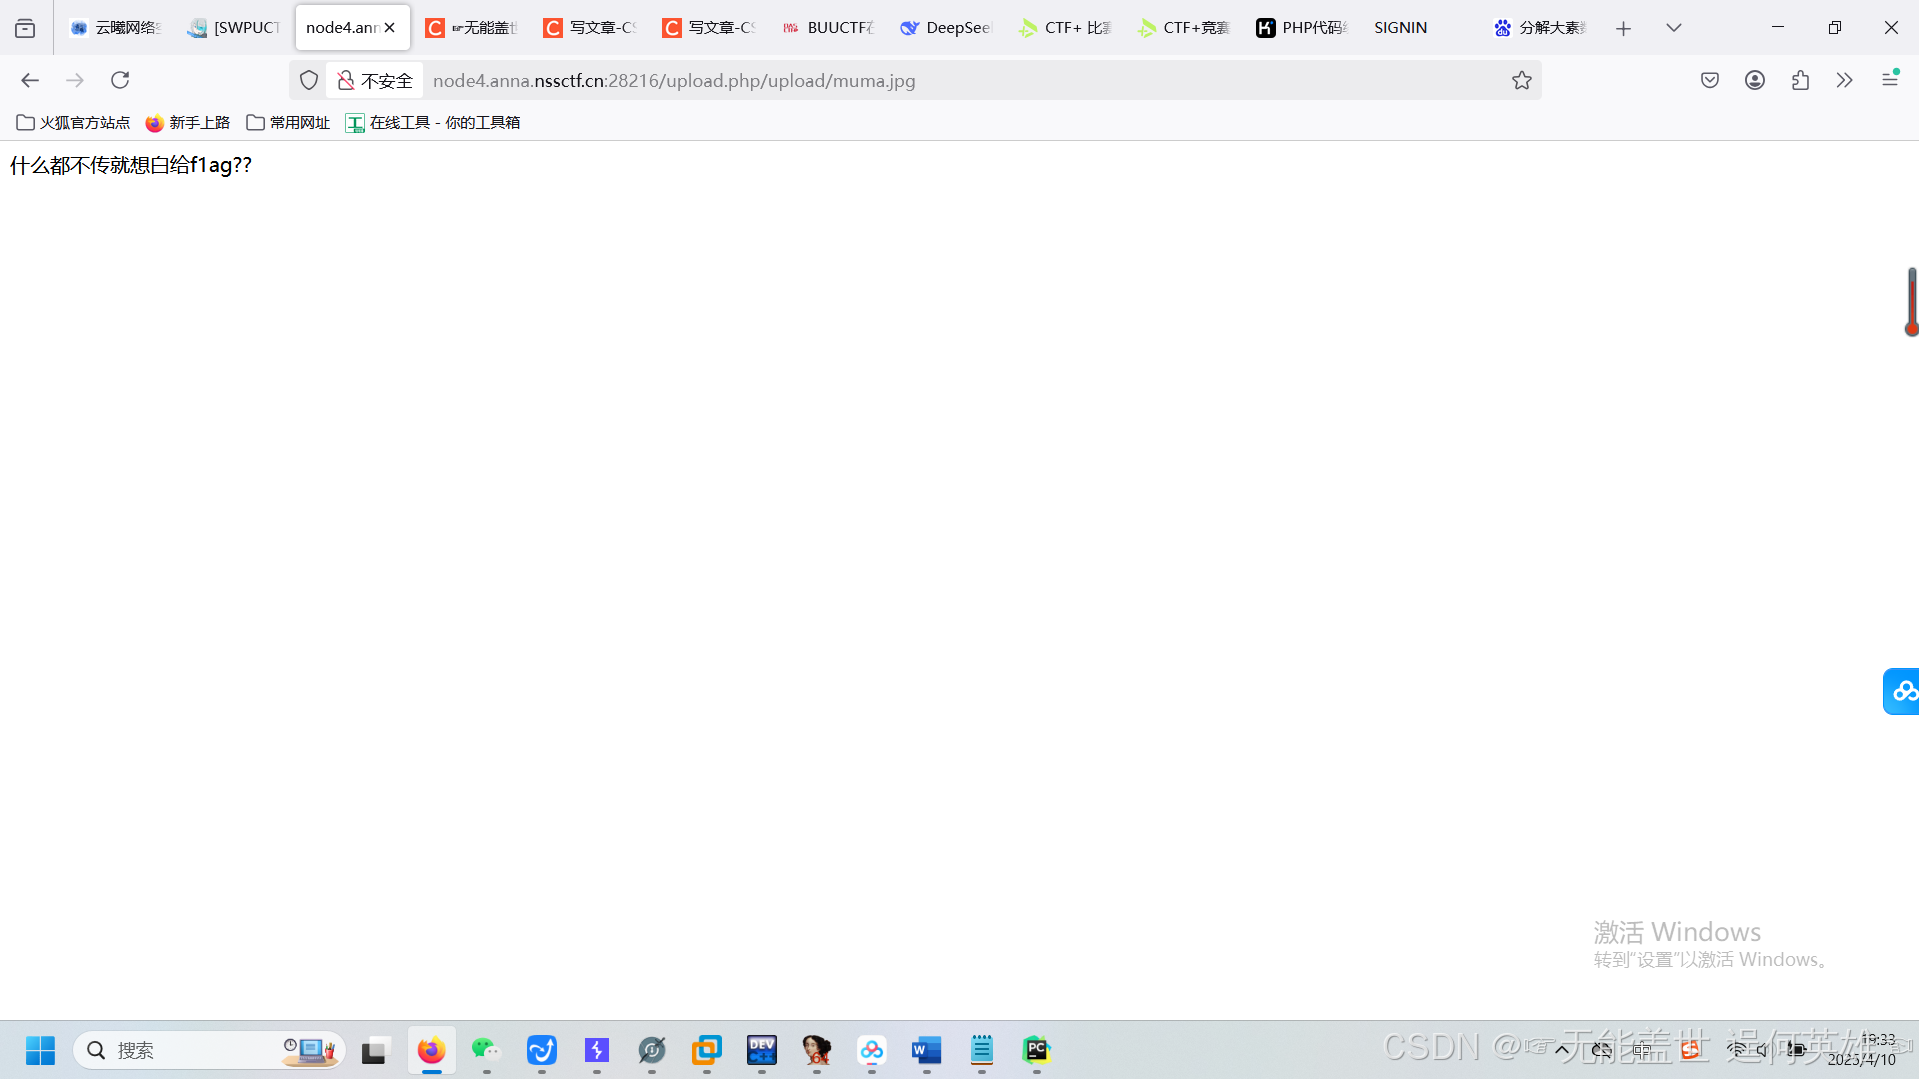This screenshot has height=1079, width=1919.
Task: Click the extensions puzzle-piece icon
Action: [1801, 80]
